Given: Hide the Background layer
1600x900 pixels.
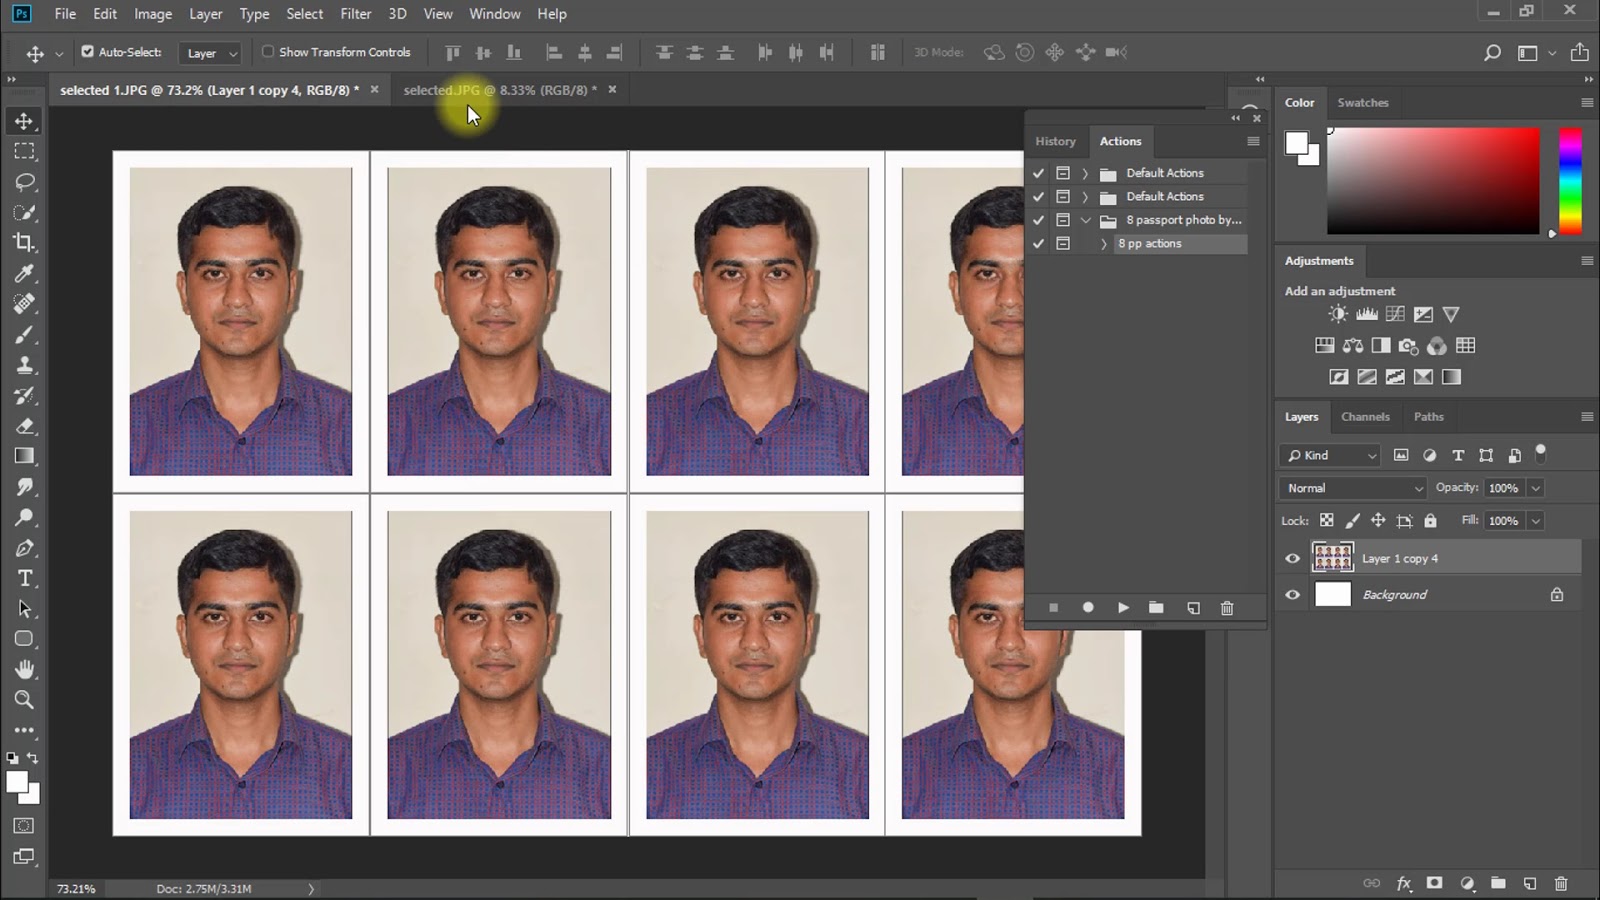Looking at the screenshot, I should (1292, 594).
